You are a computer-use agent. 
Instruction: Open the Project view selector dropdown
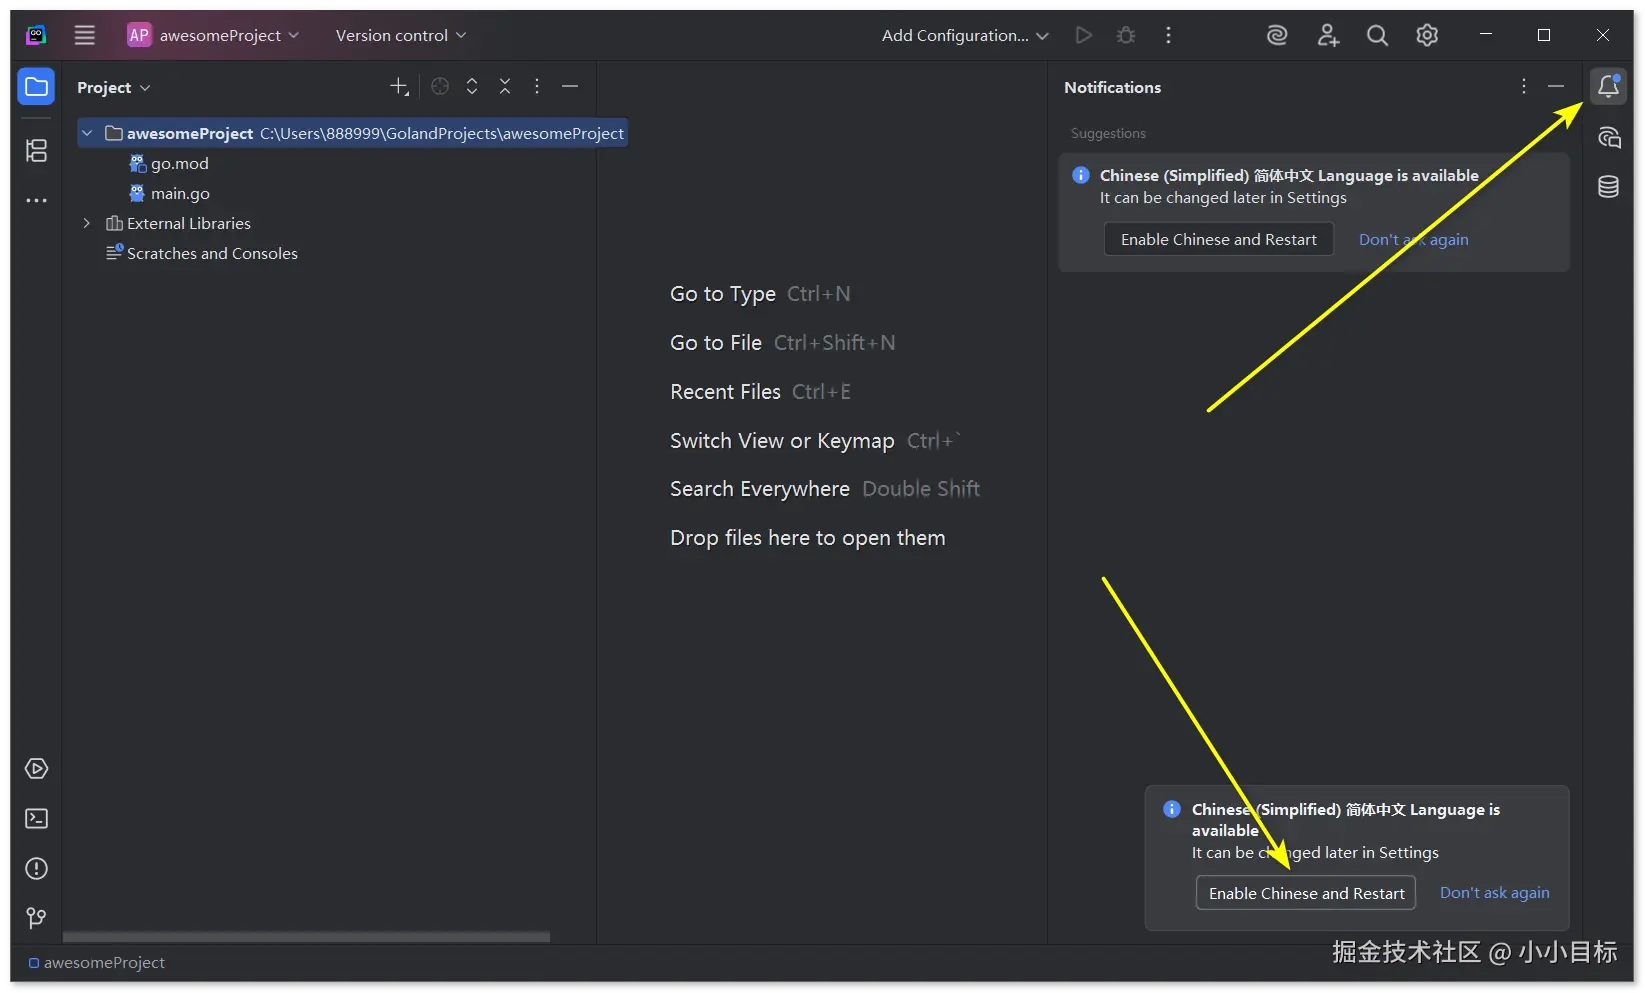point(114,87)
